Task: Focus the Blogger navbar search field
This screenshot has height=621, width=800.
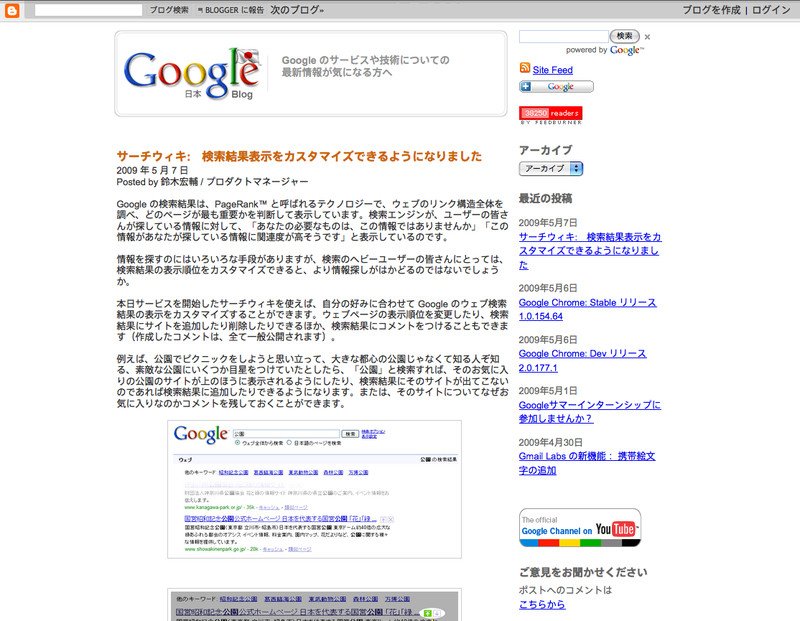Action: pos(88,10)
